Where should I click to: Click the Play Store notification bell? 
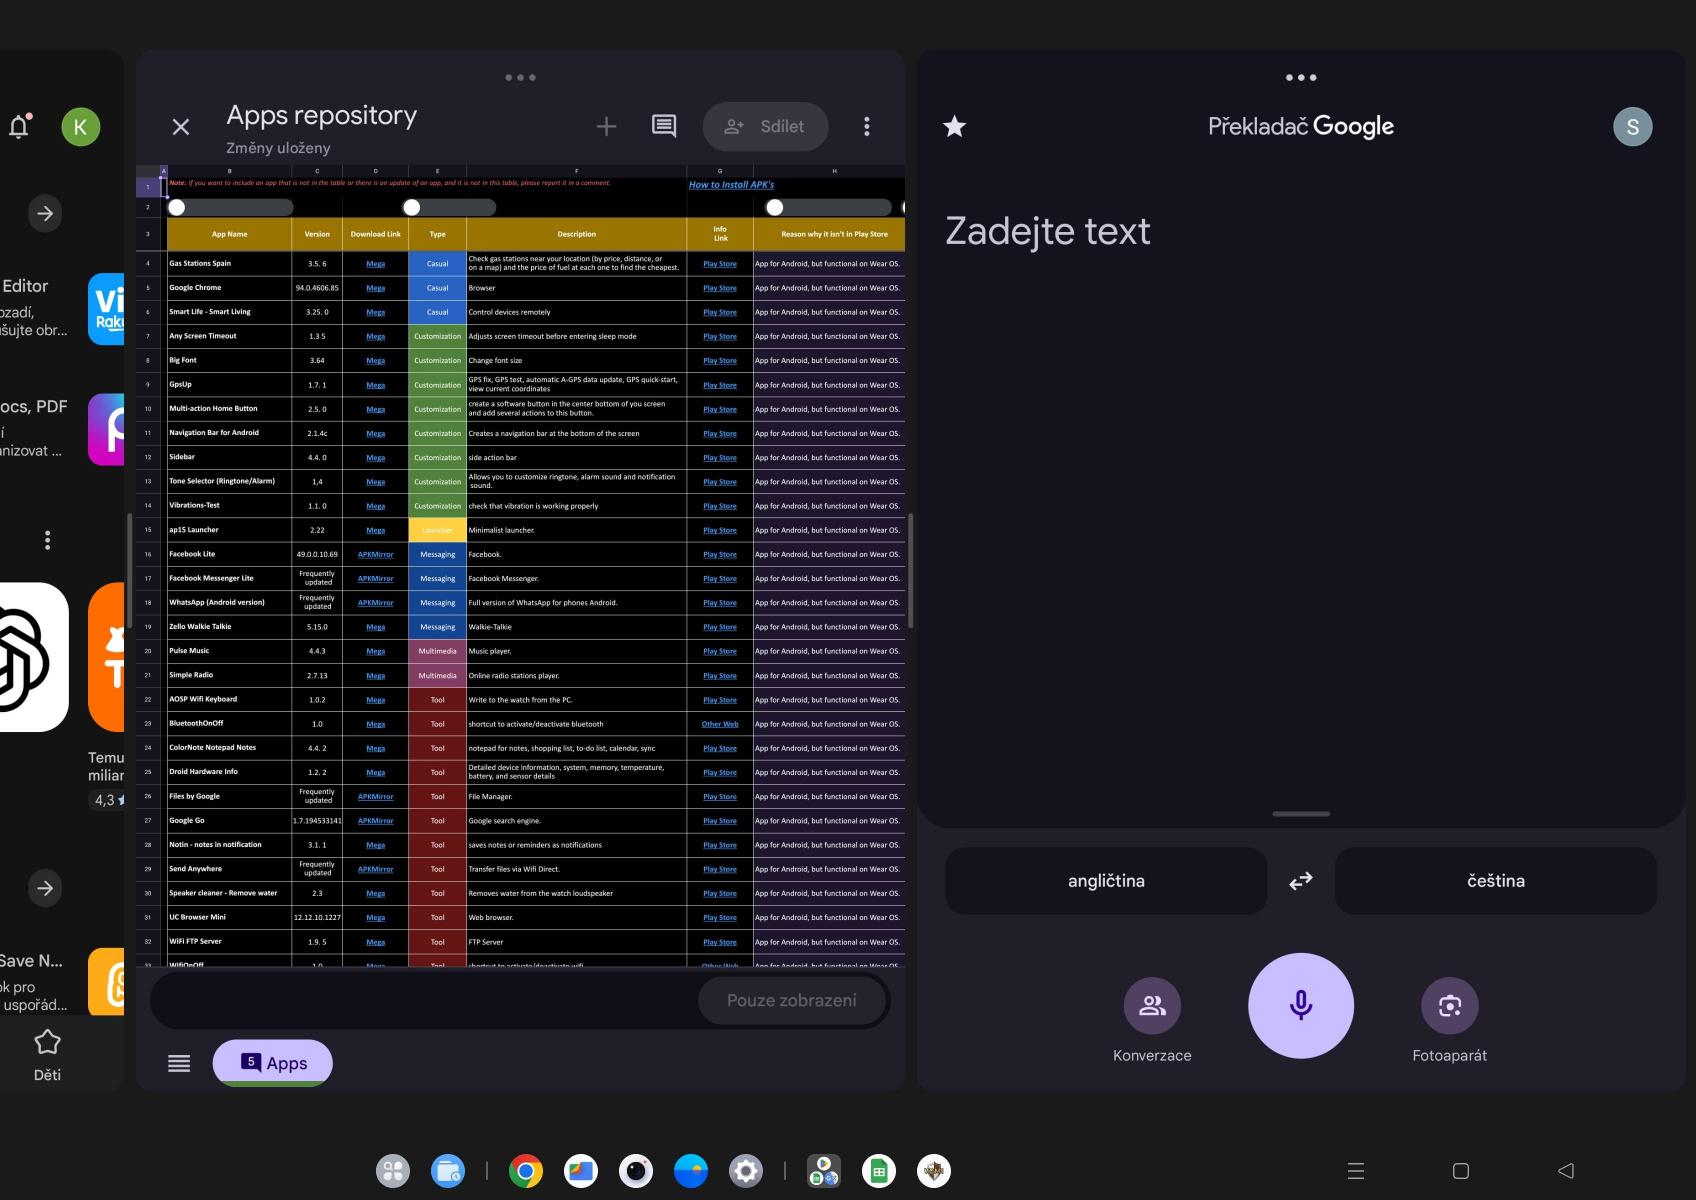pos(19,126)
